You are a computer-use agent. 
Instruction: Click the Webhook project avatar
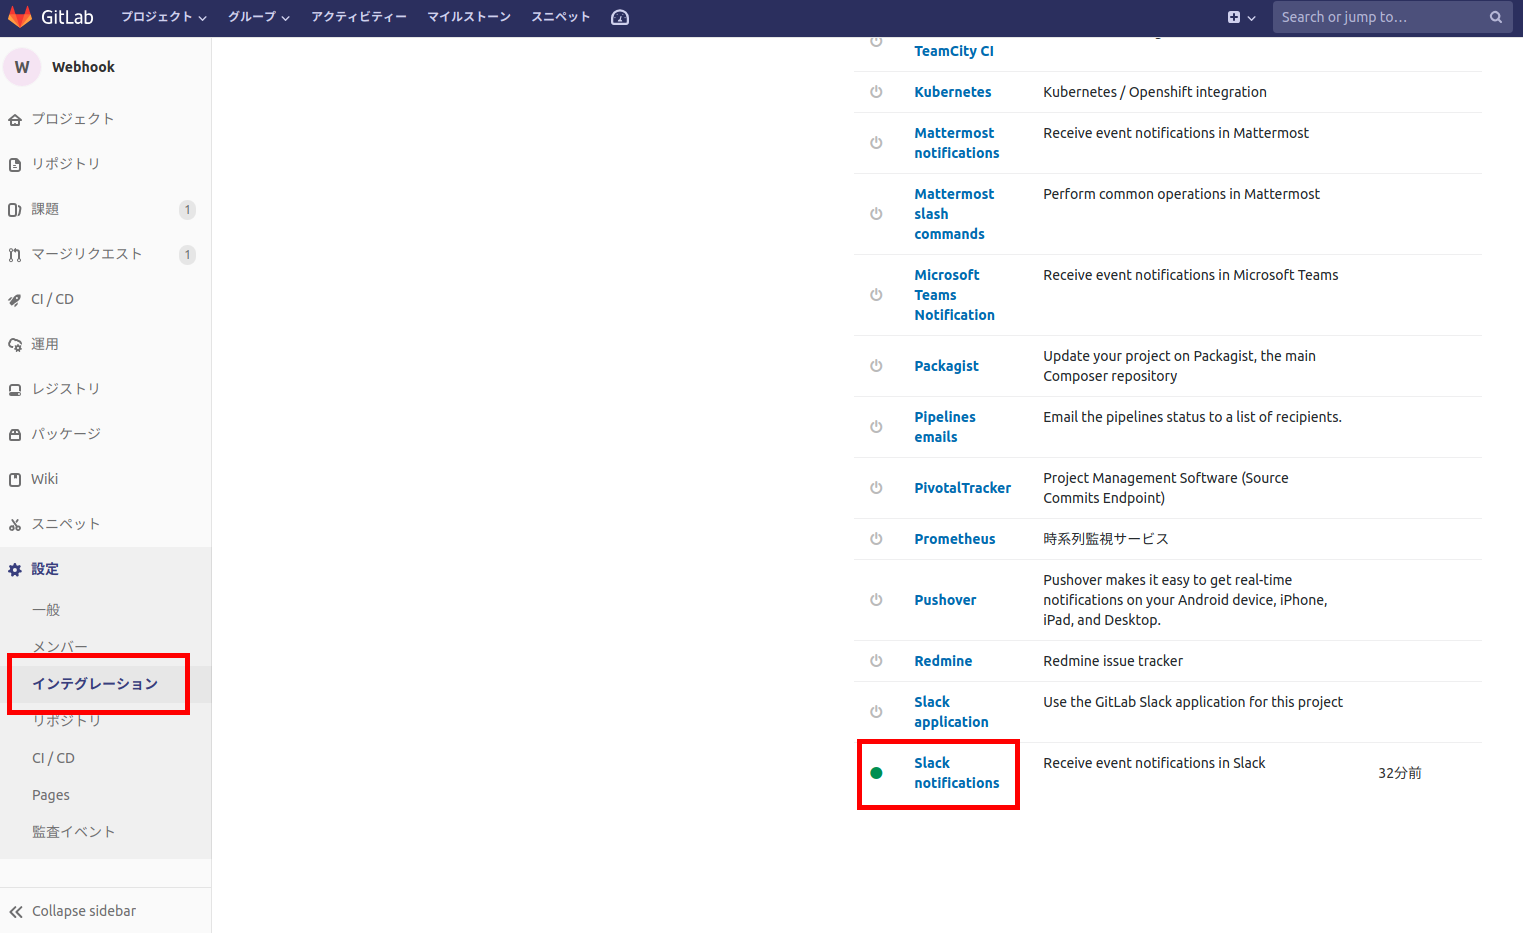[22, 66]
